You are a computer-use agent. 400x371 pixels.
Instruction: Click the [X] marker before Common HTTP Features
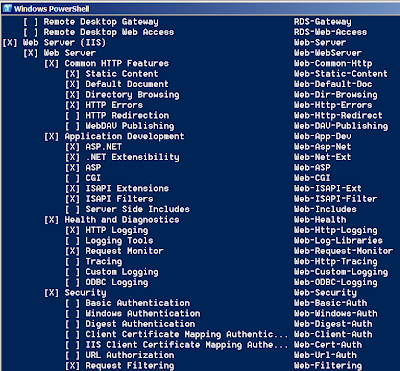pyautogui.click(x=51, y=64)
